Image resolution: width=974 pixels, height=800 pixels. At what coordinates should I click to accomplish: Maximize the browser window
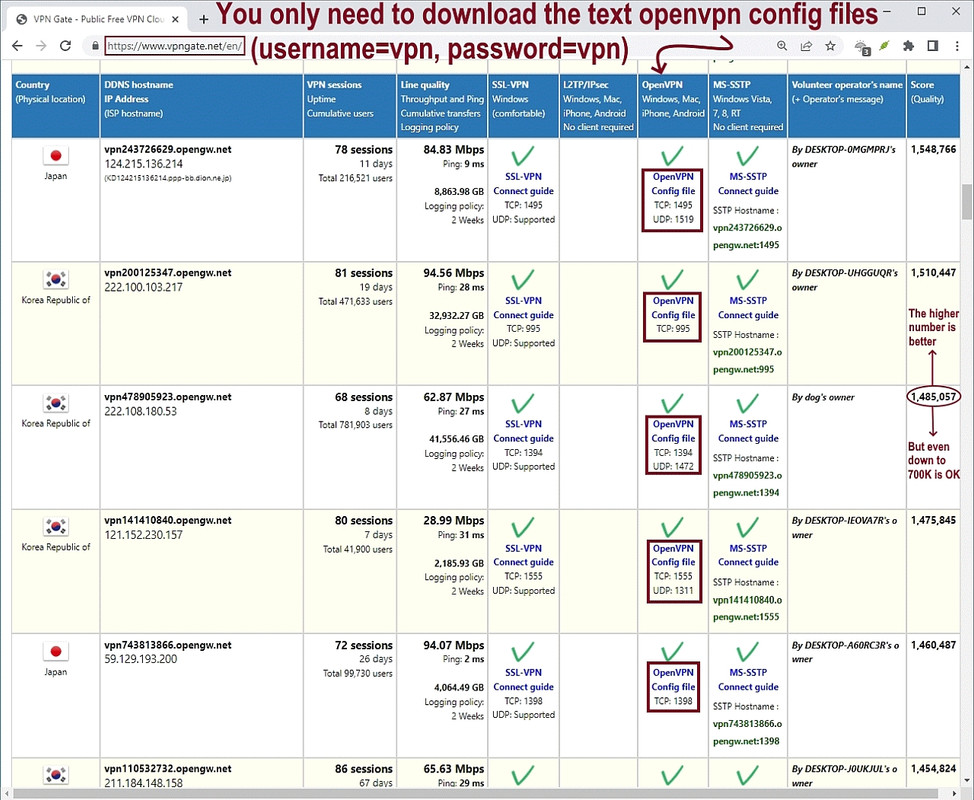(x=922, y=11)
